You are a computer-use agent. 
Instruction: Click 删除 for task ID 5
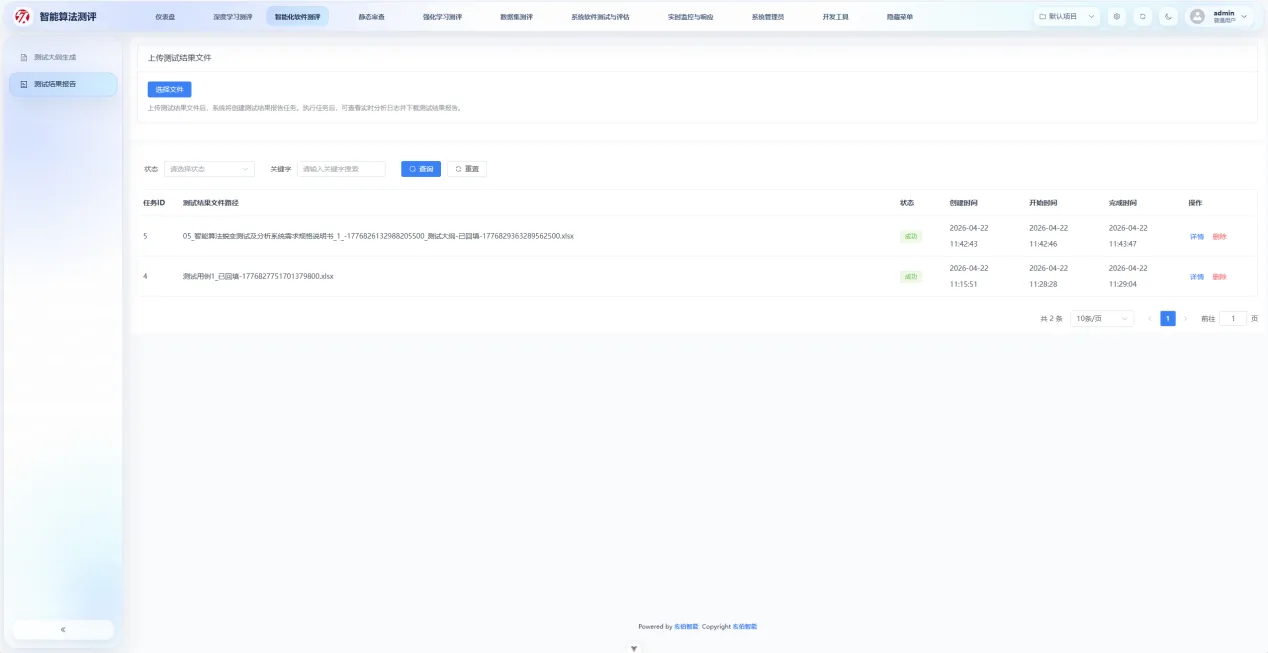[1219, 236]
